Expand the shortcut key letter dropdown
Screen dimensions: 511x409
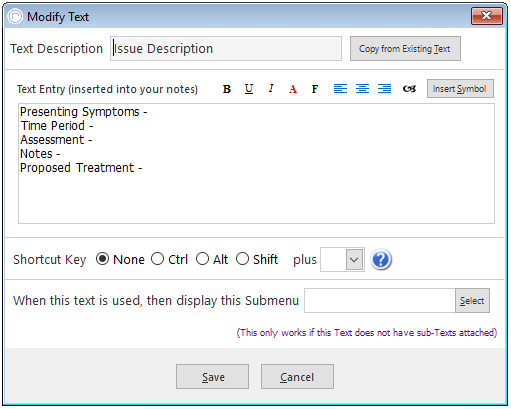point(354,260)
